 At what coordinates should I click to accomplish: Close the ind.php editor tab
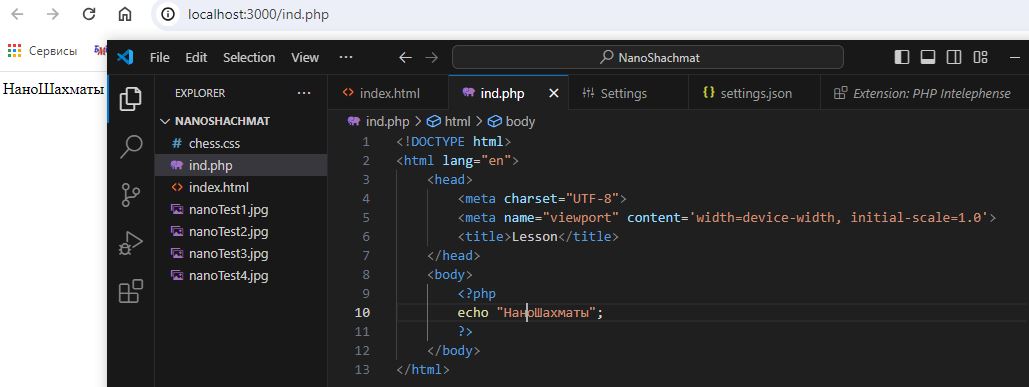click(x=553, y=93)
